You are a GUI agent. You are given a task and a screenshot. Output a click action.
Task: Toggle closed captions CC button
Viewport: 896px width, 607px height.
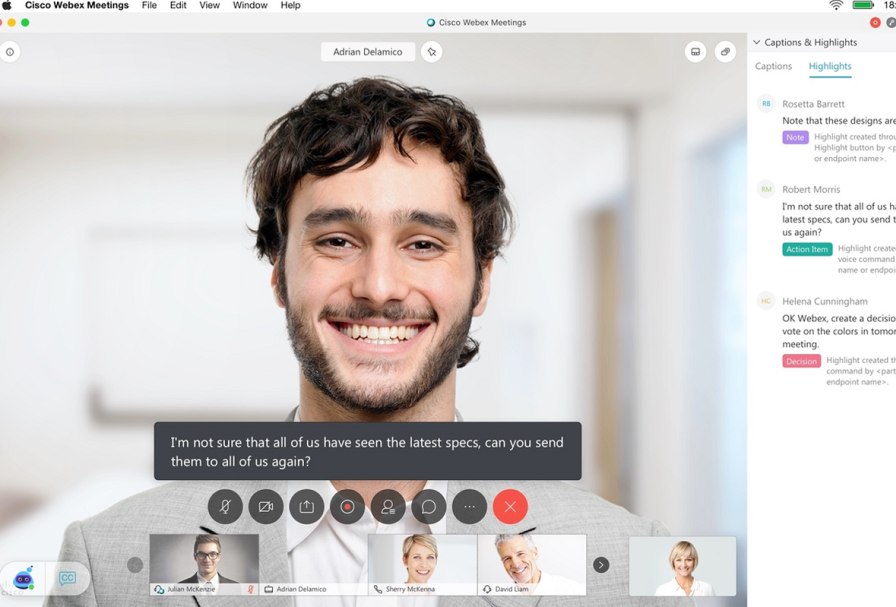pyautogui.click(x=67, y=578)
